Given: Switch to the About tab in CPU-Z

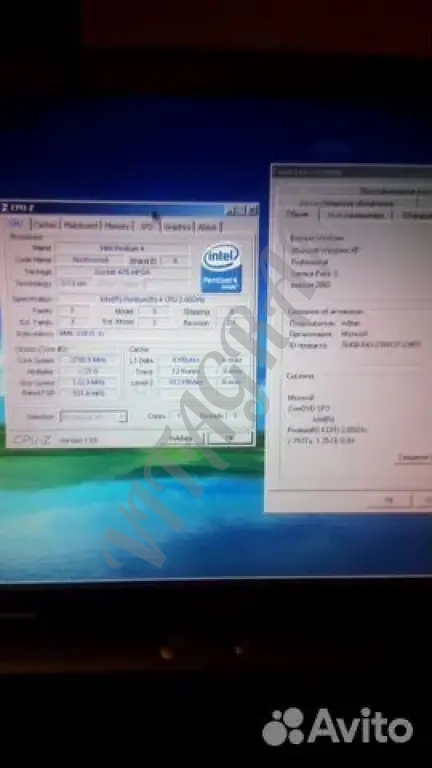Looking at the screenshot, I should click(208, 226).
